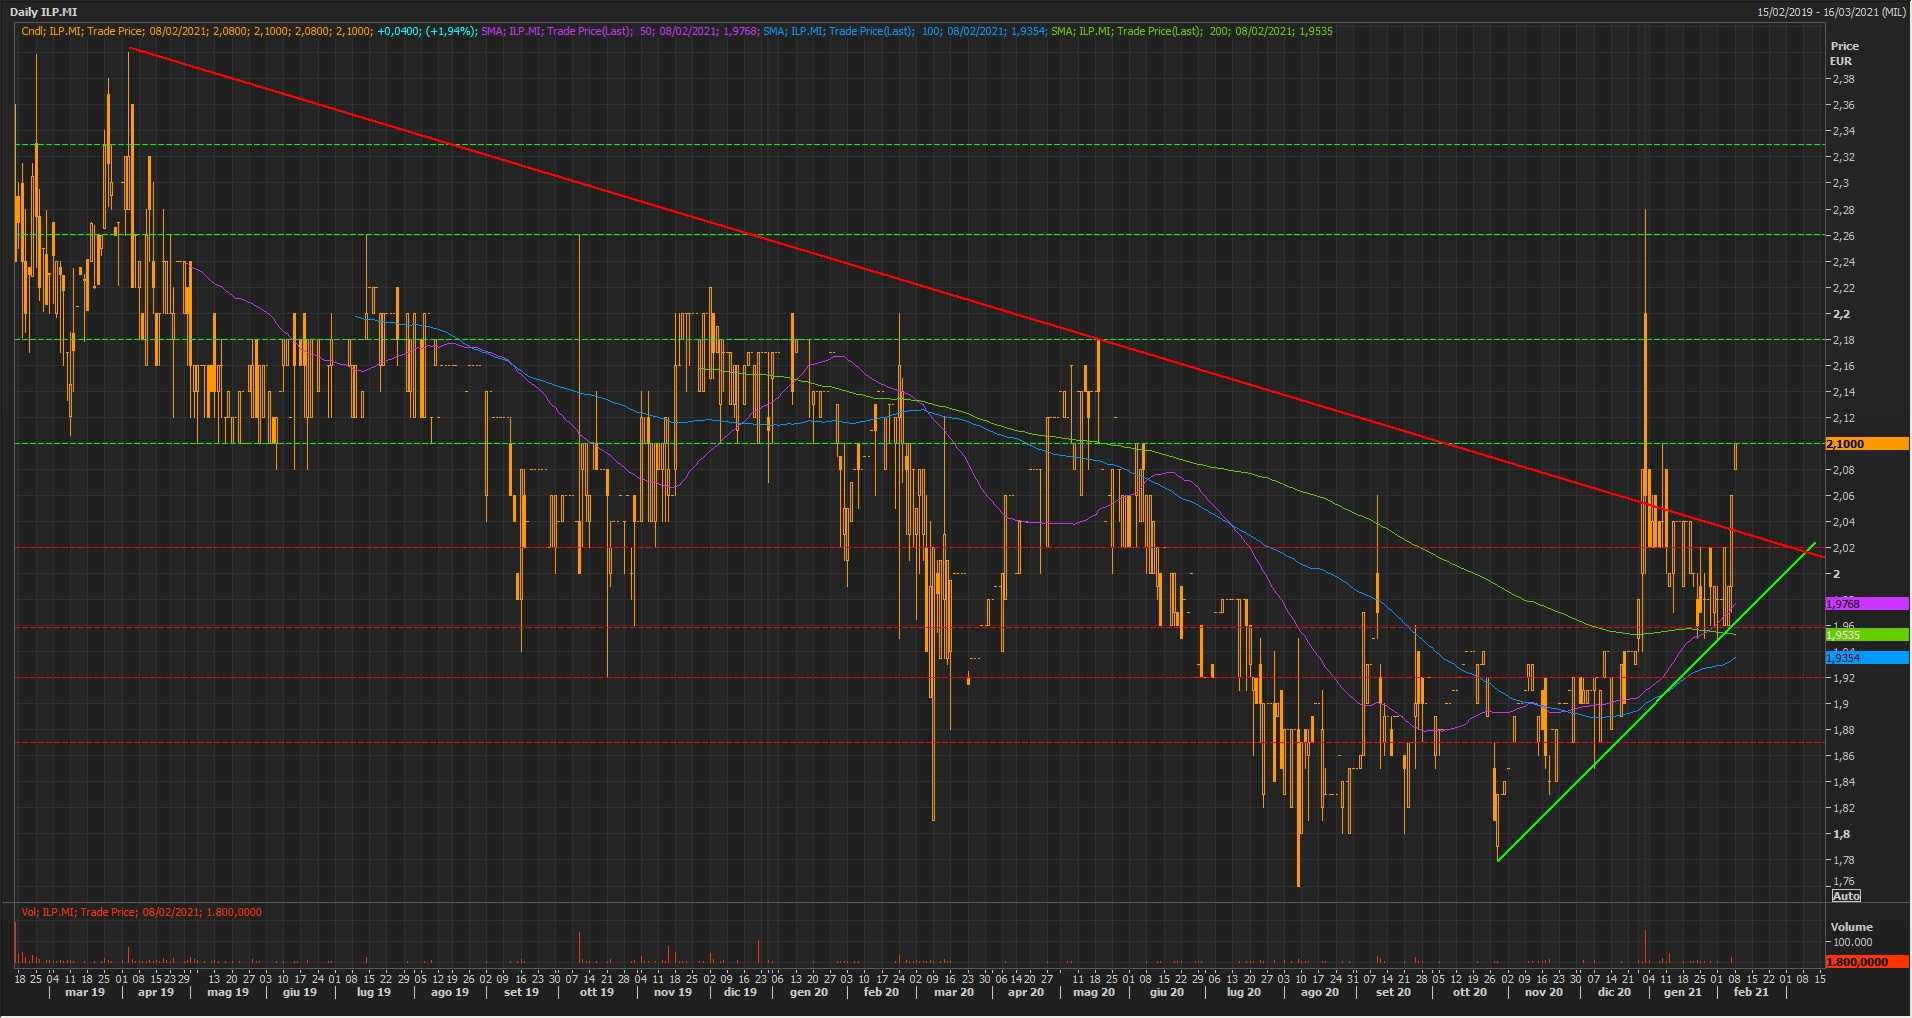Click the green 1,9535 SMA 200 tag
1912x1018 pixels.
click(1866, 635)
